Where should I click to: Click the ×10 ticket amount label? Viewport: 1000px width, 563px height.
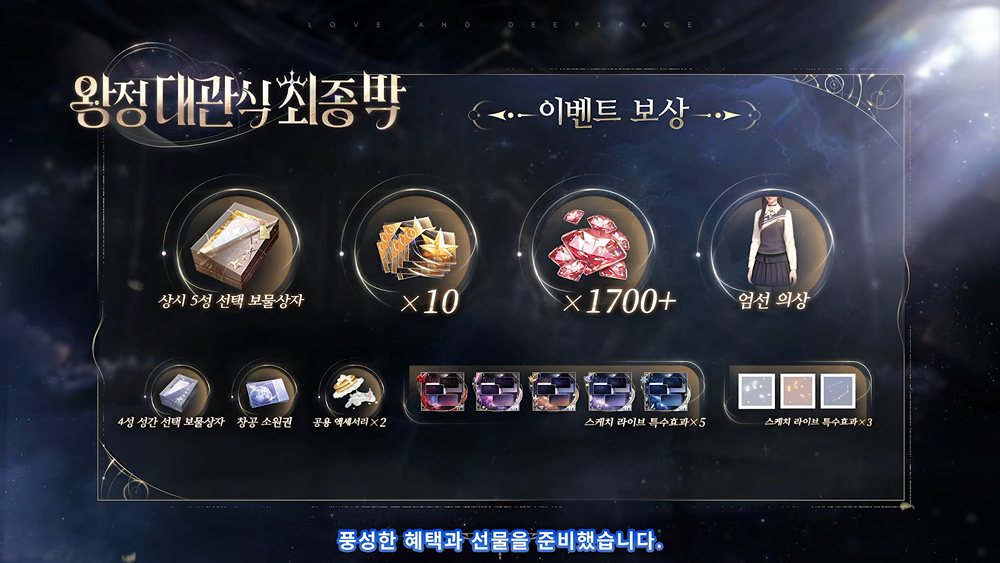429,302
